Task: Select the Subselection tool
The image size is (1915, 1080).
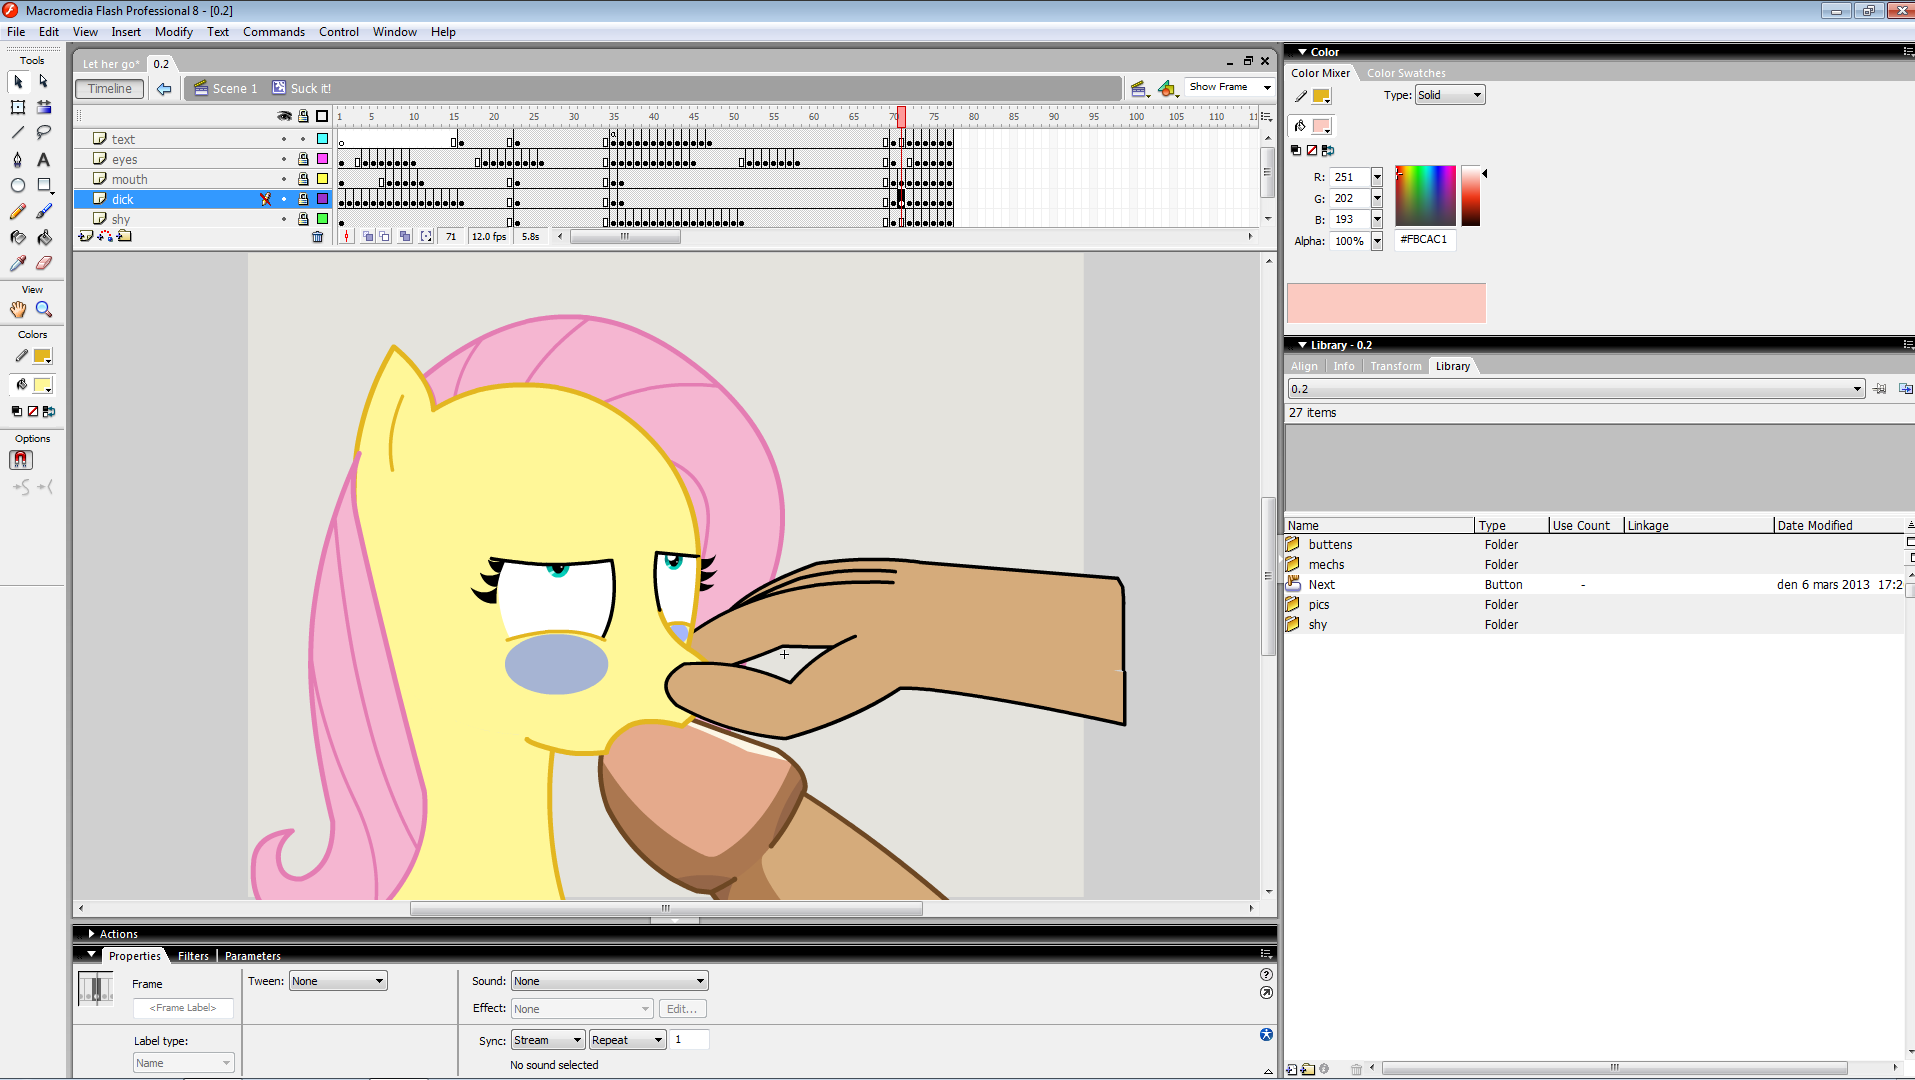Action: pos(44,81)
